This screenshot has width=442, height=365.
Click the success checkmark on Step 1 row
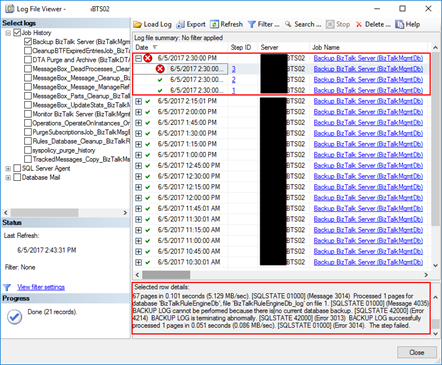160,90
